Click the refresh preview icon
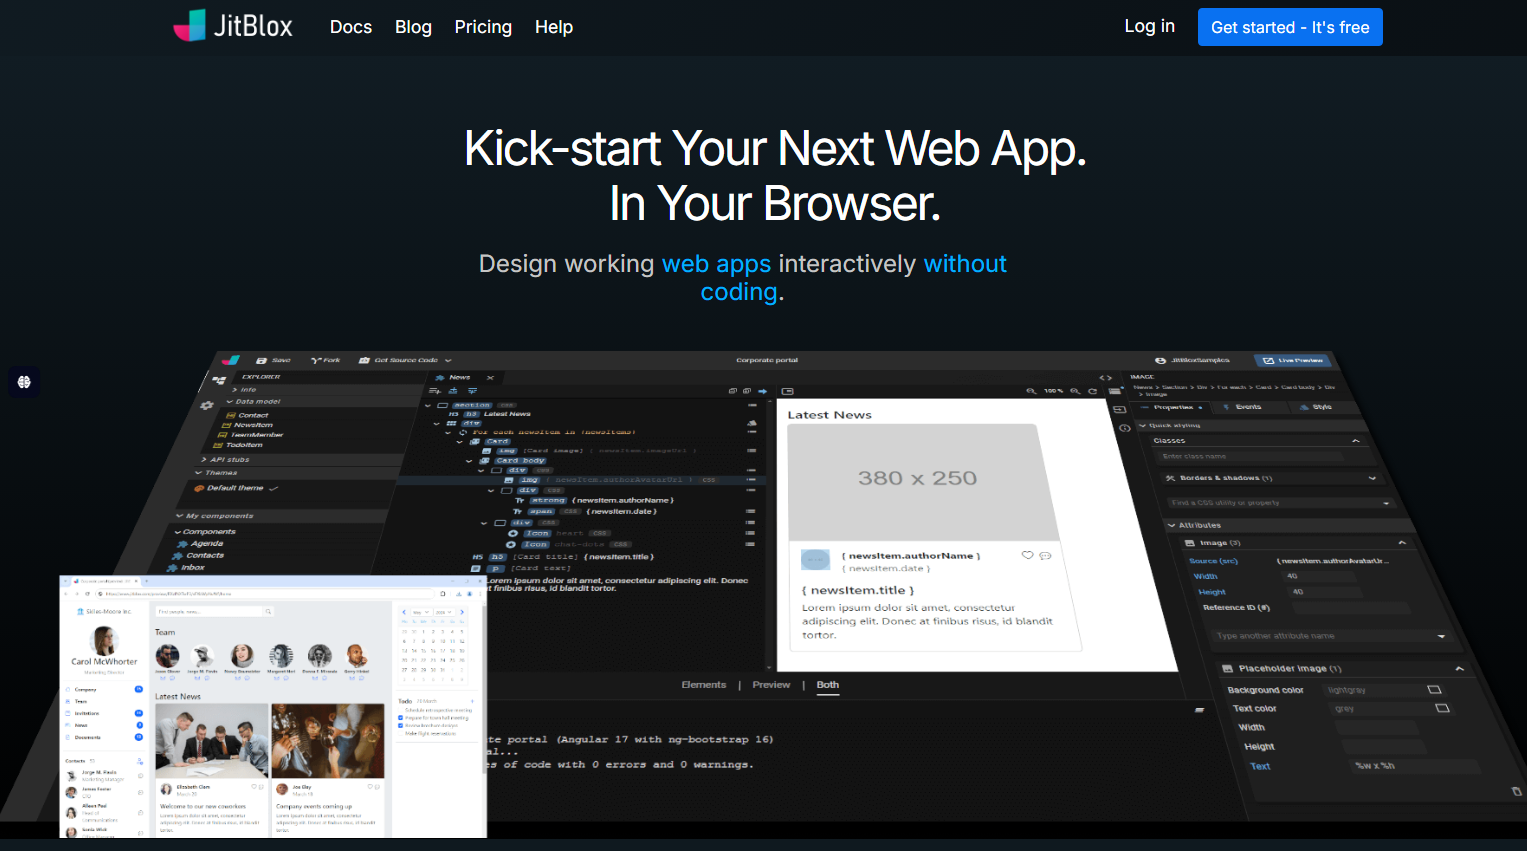 coord(1092,391)
